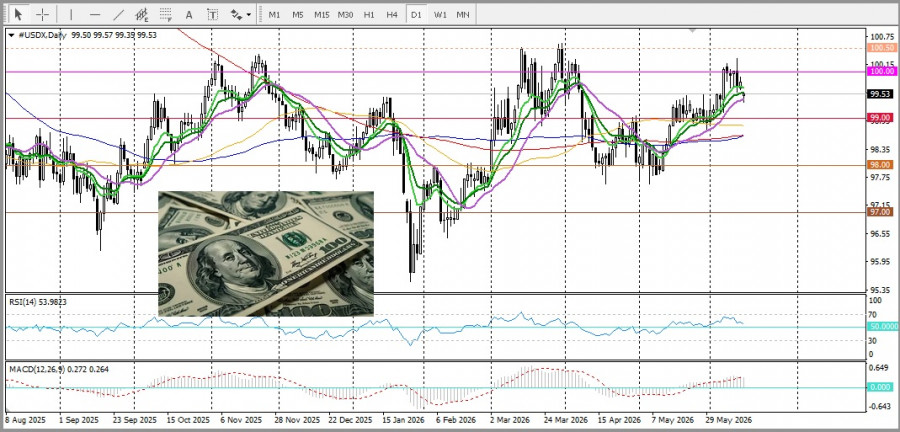
Task: Switch to the W1 weekly timeframe
Action: tap(440, 14)
